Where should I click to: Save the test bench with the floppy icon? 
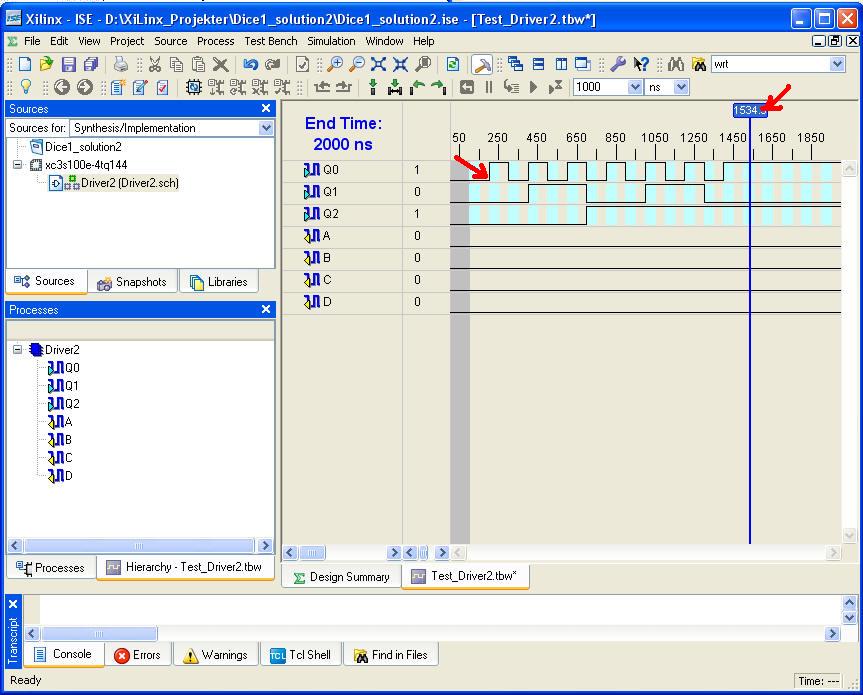pos(68,64)
